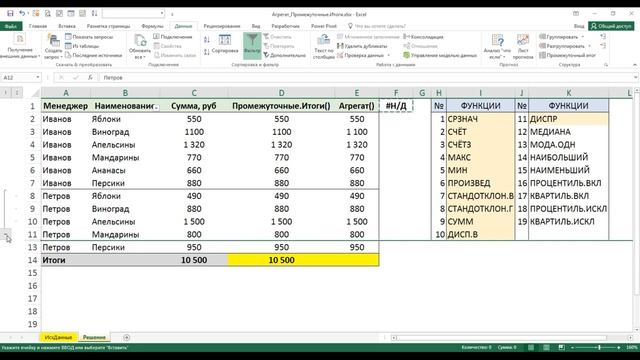Click the Save icon in quick access toolbar
640x360 pixels.
click(x=11, y=13)
